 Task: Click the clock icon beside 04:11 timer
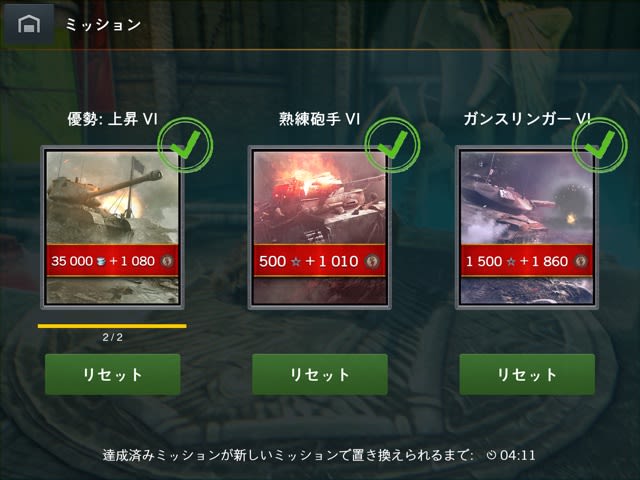tap(491, 455)
